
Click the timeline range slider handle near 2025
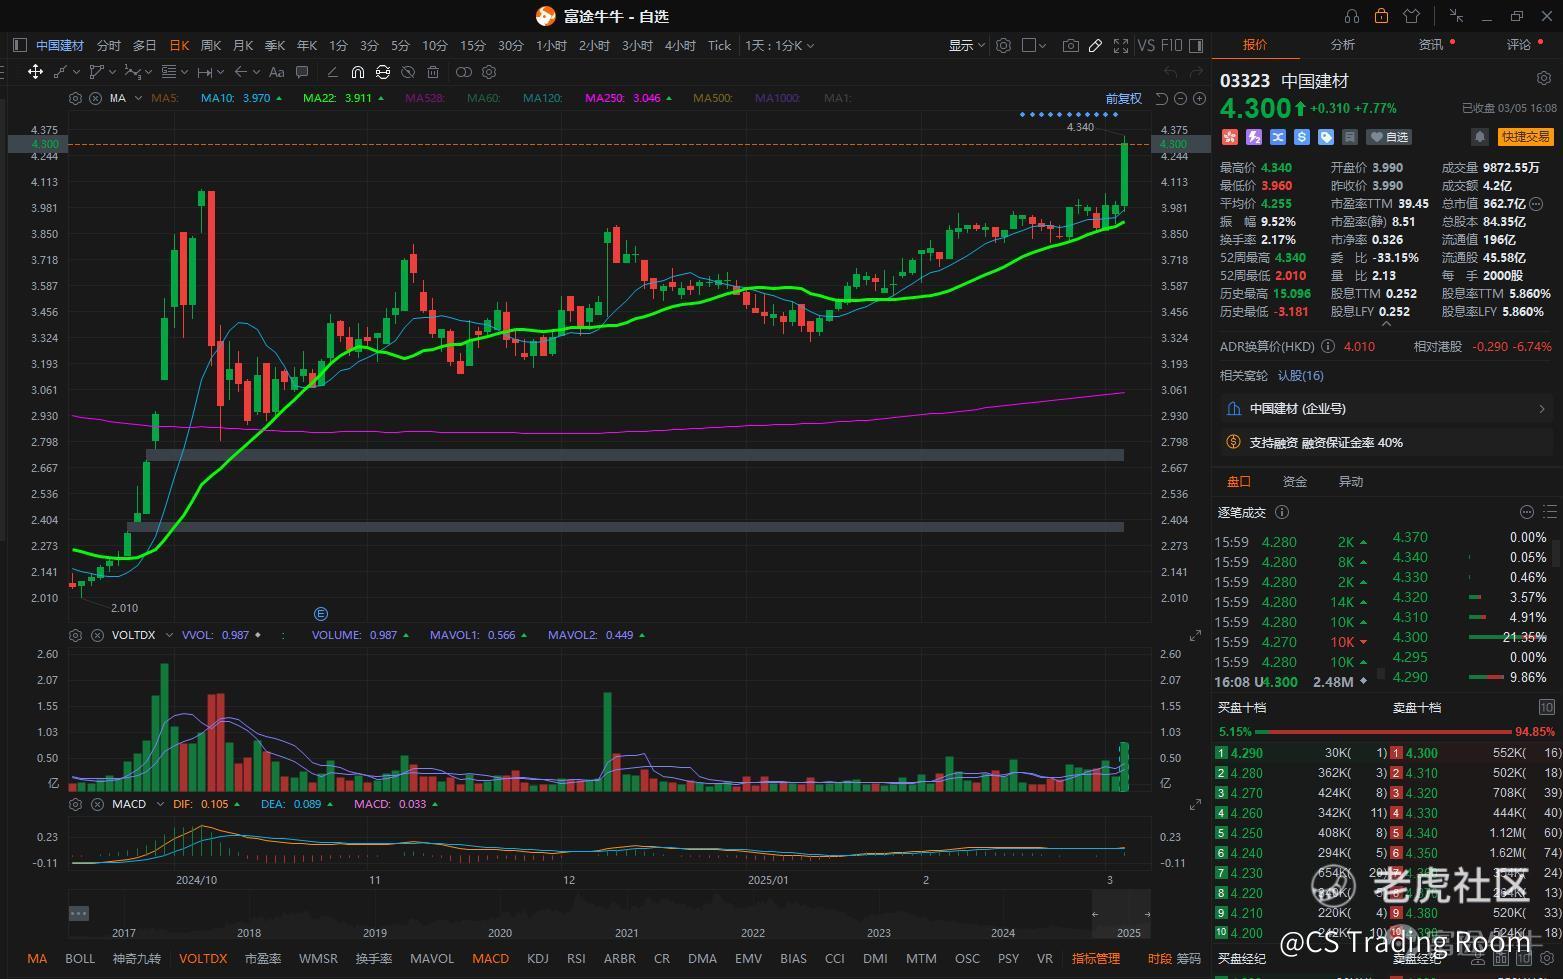[1146, 913]
